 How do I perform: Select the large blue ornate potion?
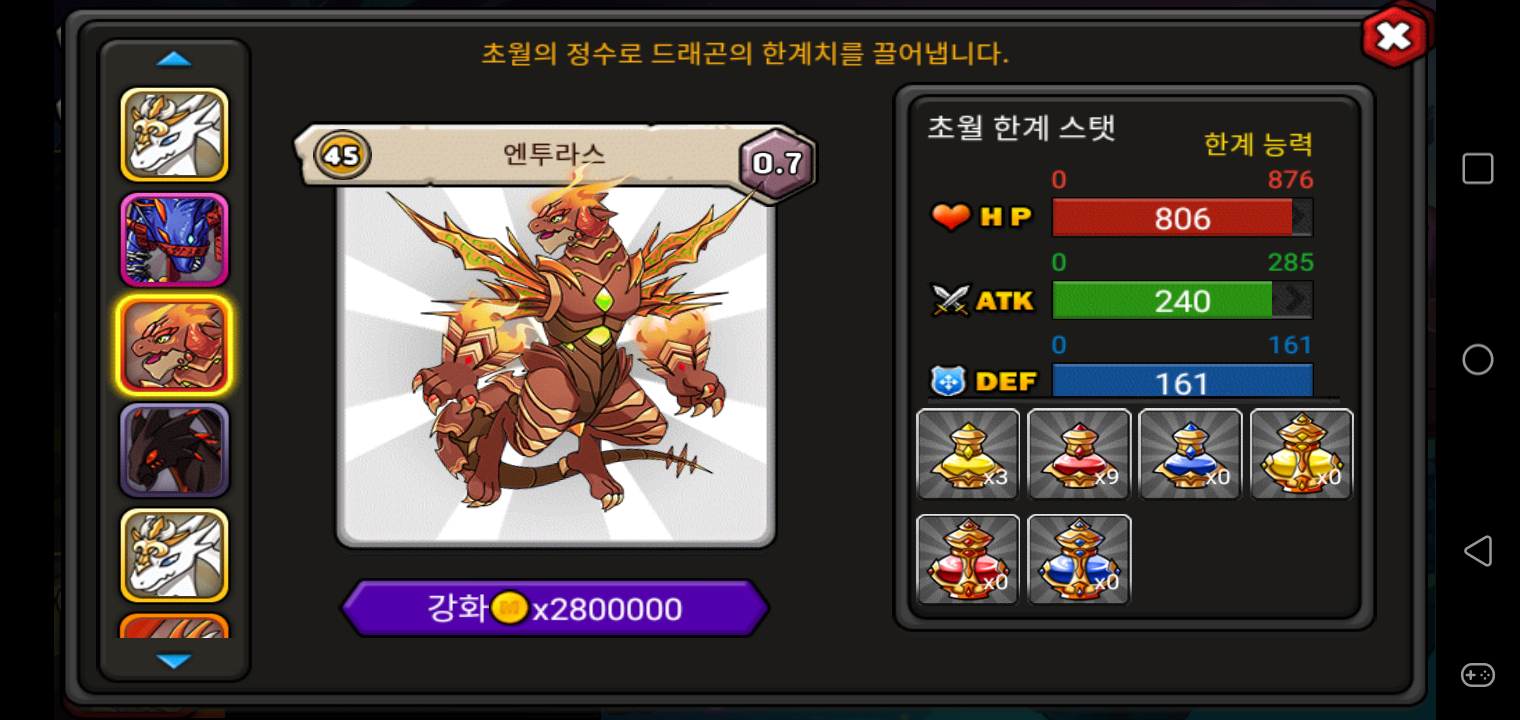click(1079, 560)
